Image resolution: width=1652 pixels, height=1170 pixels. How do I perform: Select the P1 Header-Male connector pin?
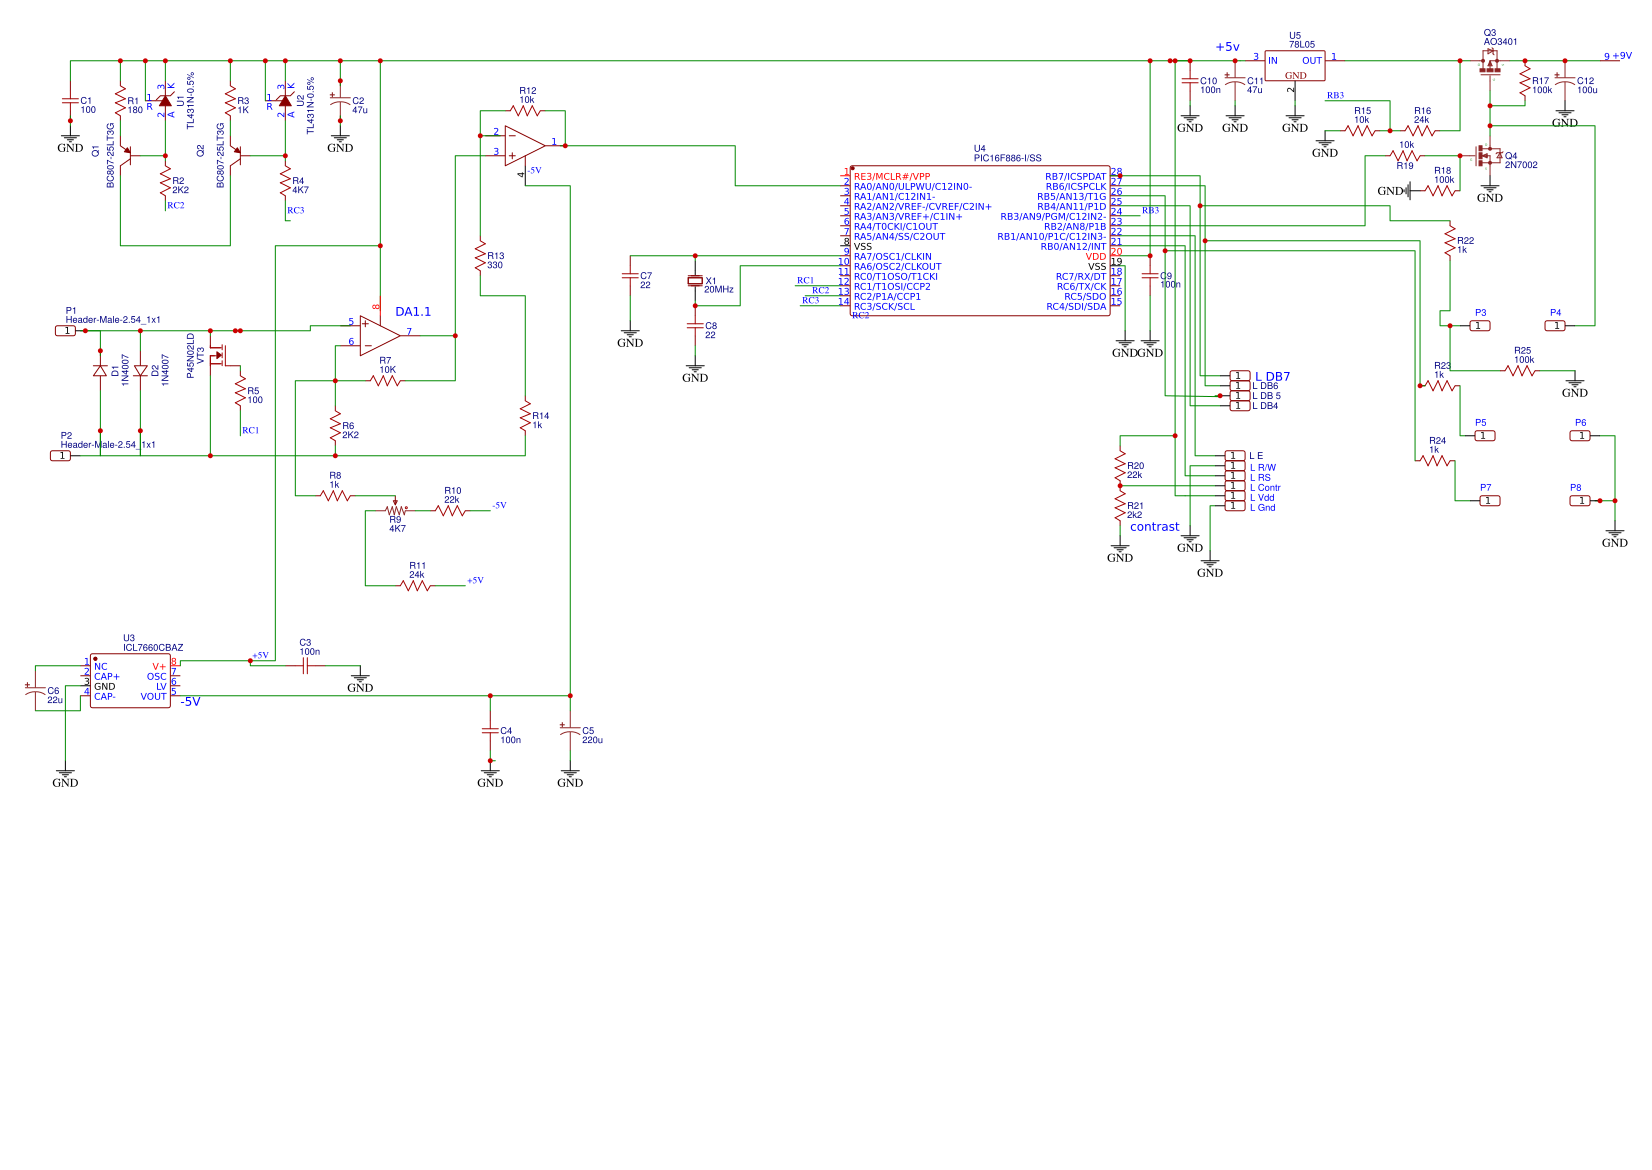pyautogui.click(x=65, y=330)
